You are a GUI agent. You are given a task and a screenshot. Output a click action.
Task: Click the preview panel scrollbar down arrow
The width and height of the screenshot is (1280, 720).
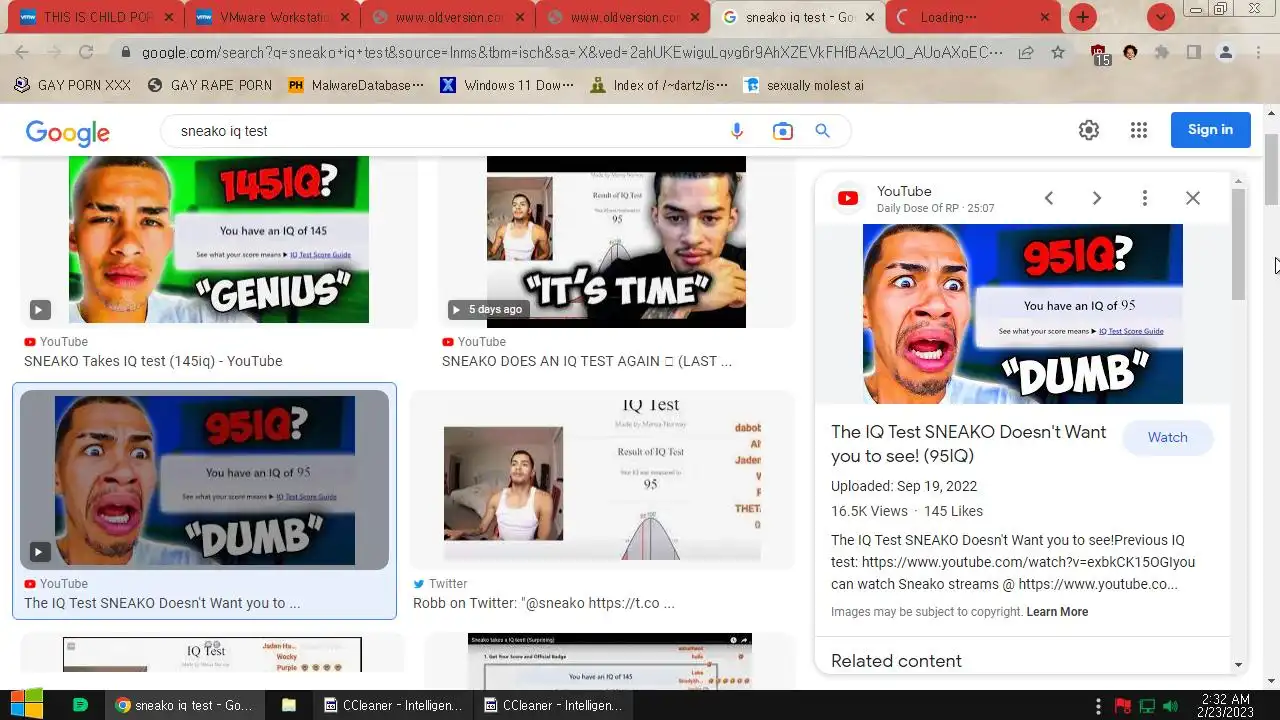[1238, 665]
